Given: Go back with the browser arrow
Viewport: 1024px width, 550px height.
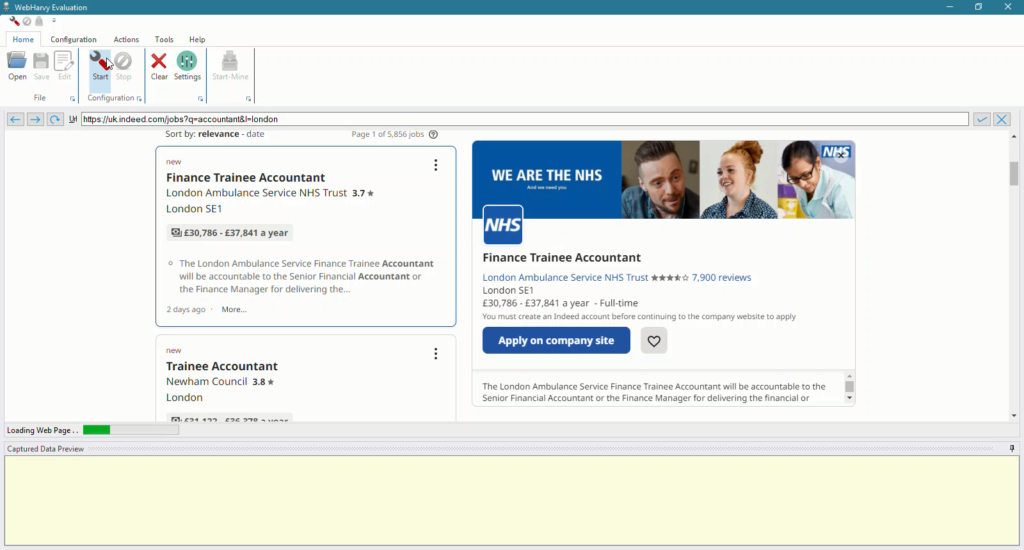Looking at the screenshot, I should tap(15, 119).
